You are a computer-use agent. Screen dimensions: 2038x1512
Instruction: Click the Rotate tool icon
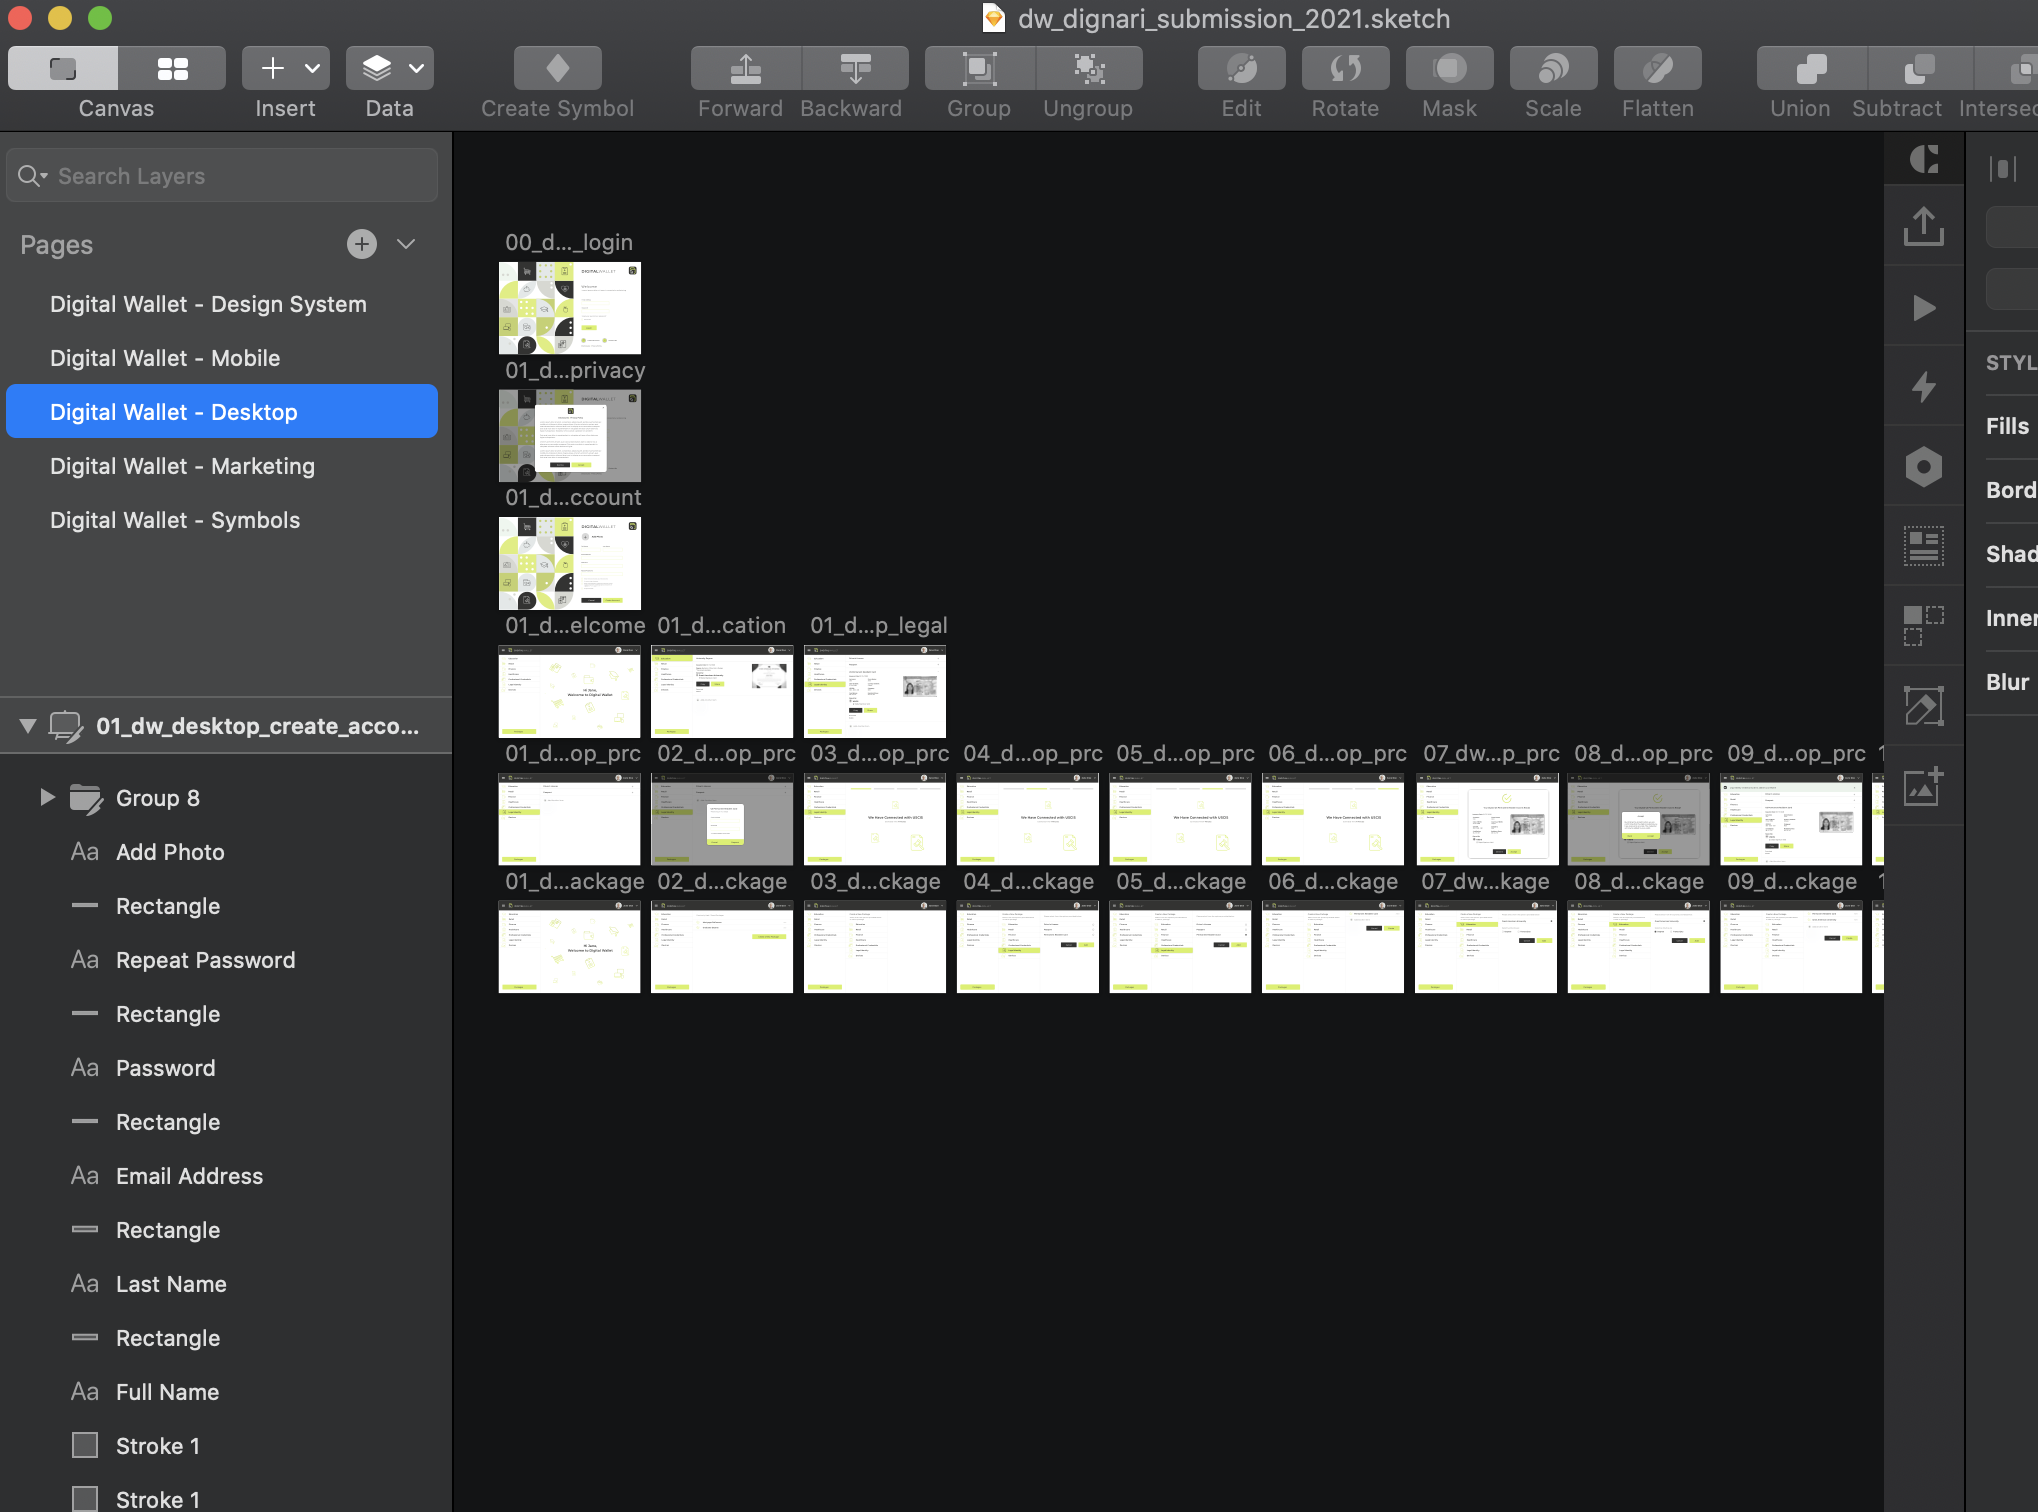click(x=1345, y=68)
